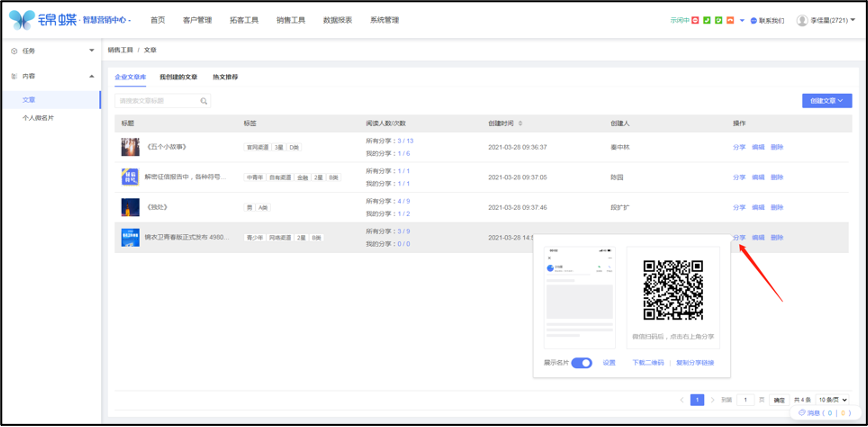The width and height of the screenshot is (868, 427).
Task: Click the QR code image
Action: point(673,290)
